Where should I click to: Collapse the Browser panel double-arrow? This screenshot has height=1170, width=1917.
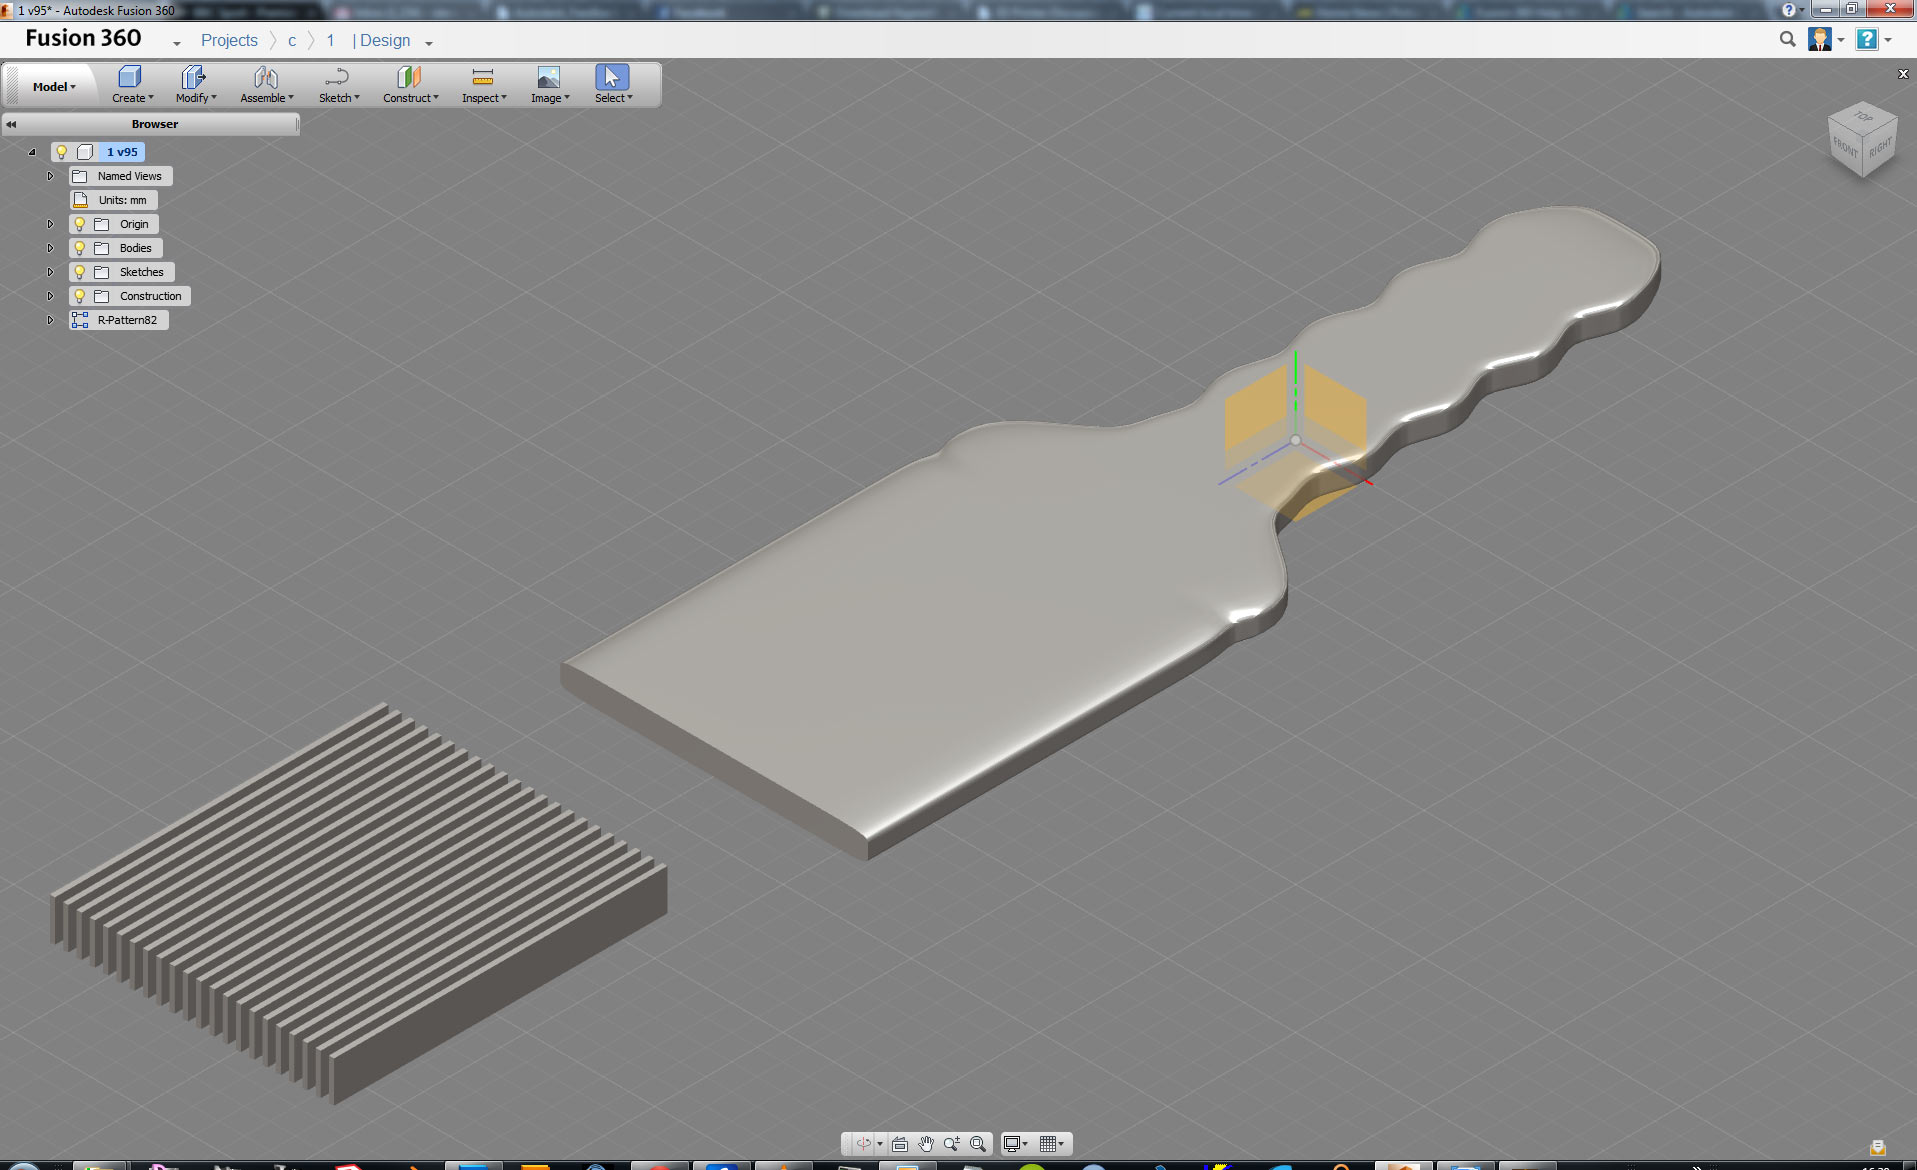coord(11,124)
